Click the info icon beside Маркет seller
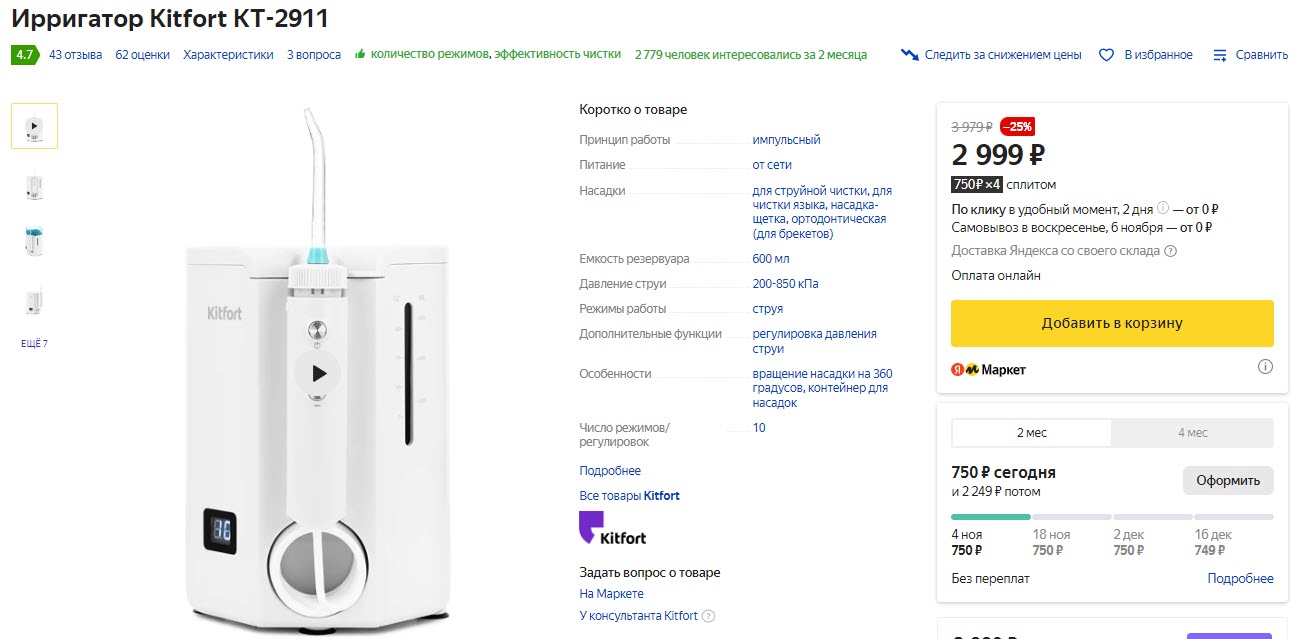This screenshot has width=1292, height=639. pos(1265,367)
